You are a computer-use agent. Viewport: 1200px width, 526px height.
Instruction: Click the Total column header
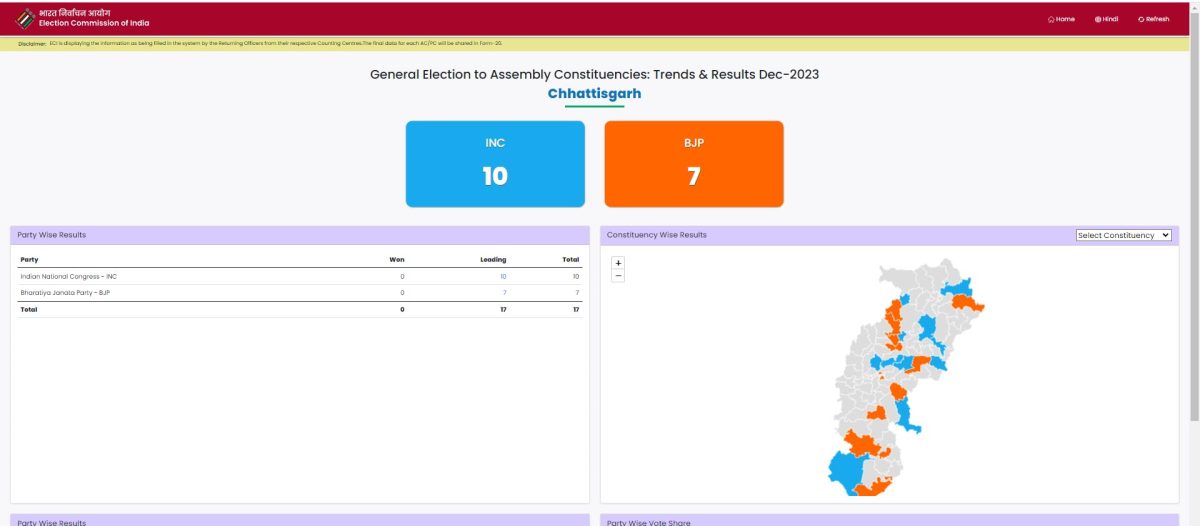coord(571,259)
